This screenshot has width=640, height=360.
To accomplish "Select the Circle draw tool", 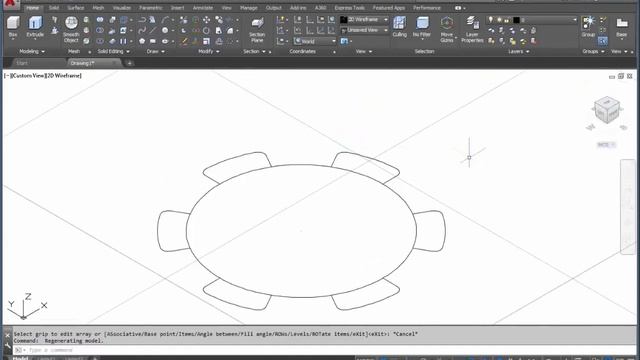I will click(x=164, y=31).
